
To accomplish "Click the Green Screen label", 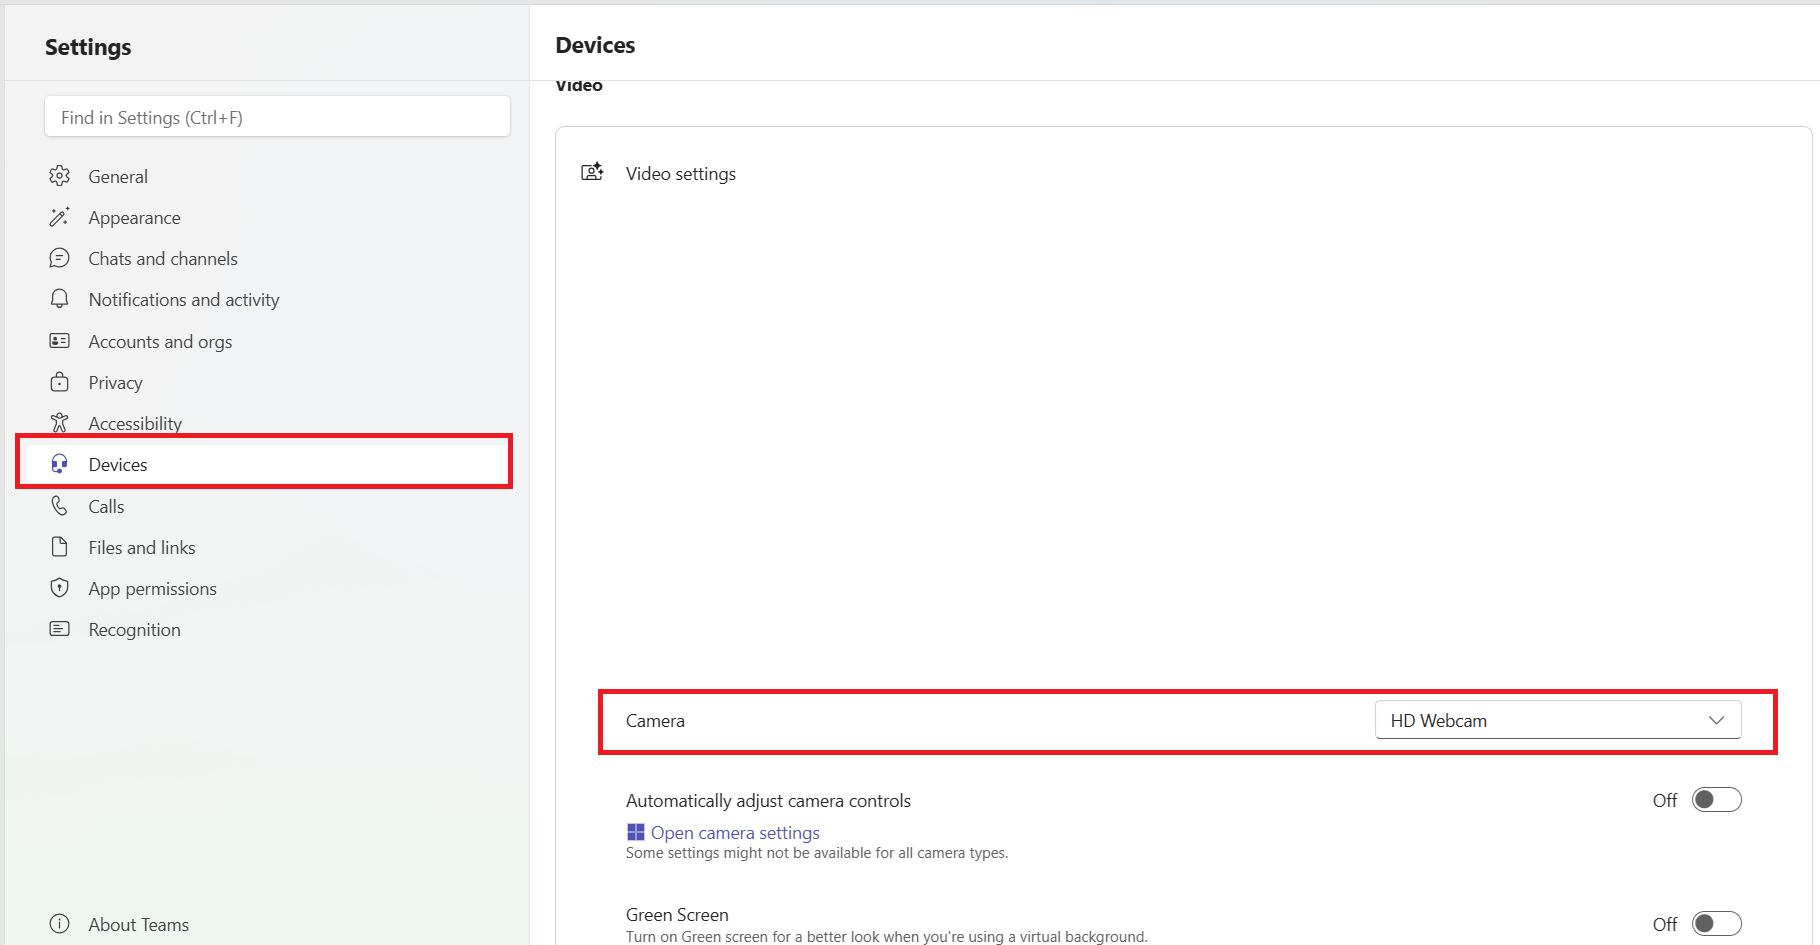I will (677, 914).
